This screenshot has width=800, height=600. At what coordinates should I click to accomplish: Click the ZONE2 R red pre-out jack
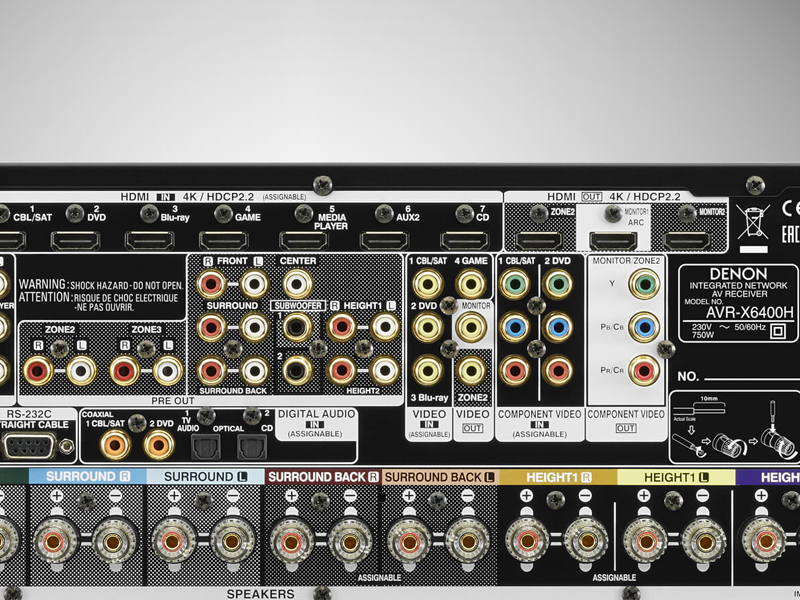pos(38,370)
